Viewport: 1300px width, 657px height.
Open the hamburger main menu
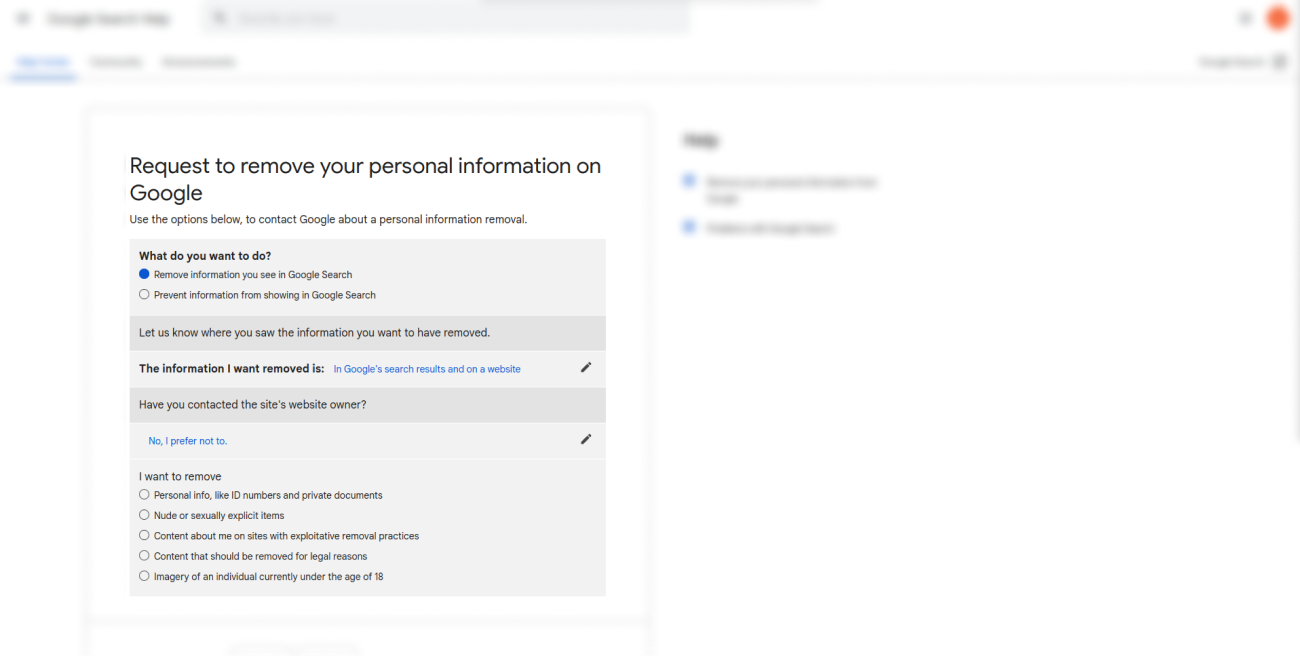23,19
